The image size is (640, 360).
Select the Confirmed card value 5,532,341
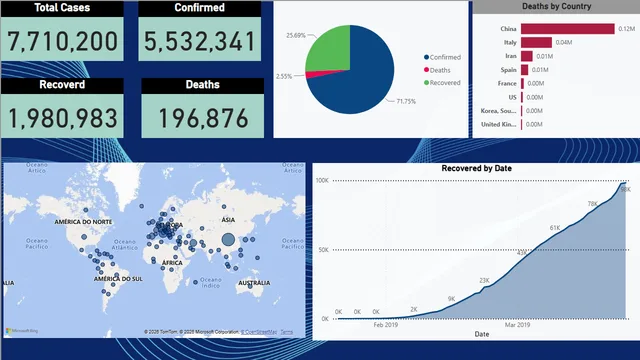(x=200, y=42)
